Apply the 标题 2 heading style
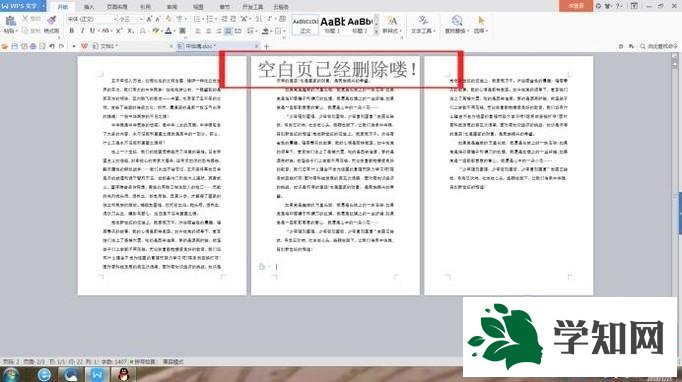The height and width of the screenshot is (382, 682). 360,25
